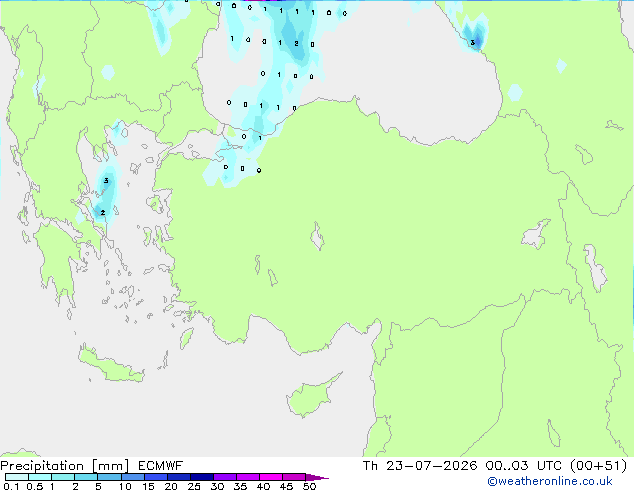Click the 5–10 mm legend color box
Image resolution: width=634 pixels, height=490 pixels.
click(x=109, y=477)
